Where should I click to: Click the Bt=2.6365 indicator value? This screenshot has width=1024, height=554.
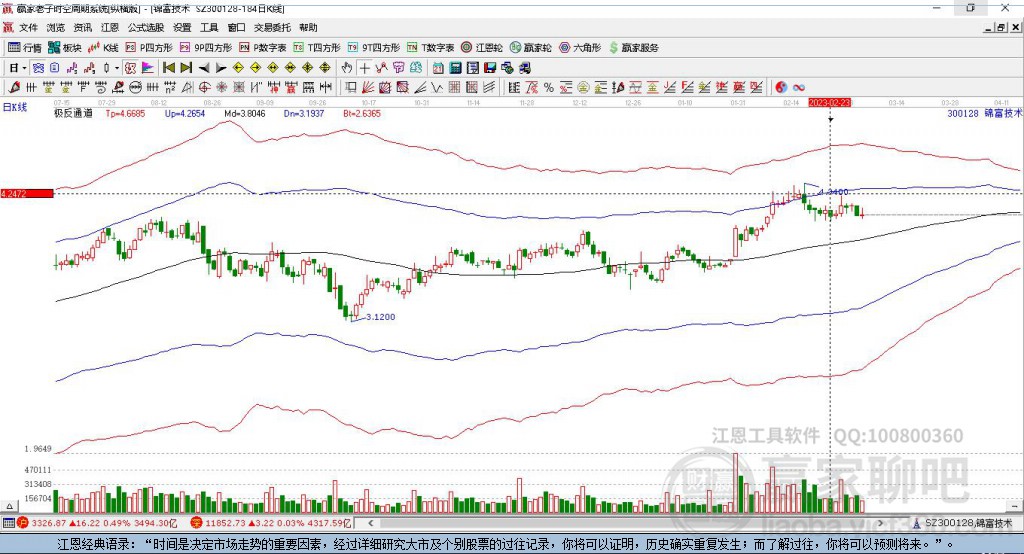point(362,113)
